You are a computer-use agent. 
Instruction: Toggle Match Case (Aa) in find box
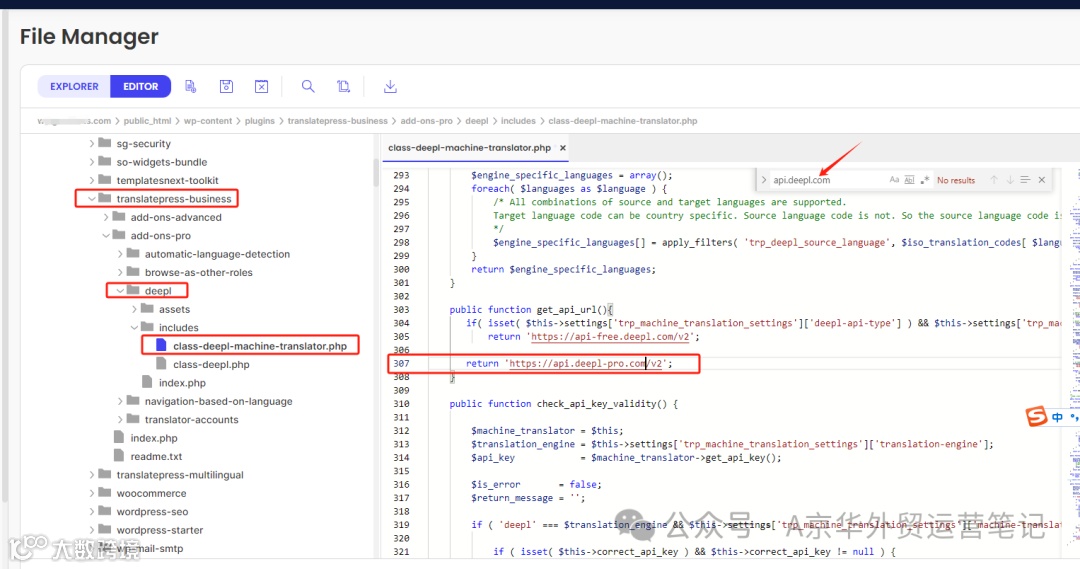point(894,180)
